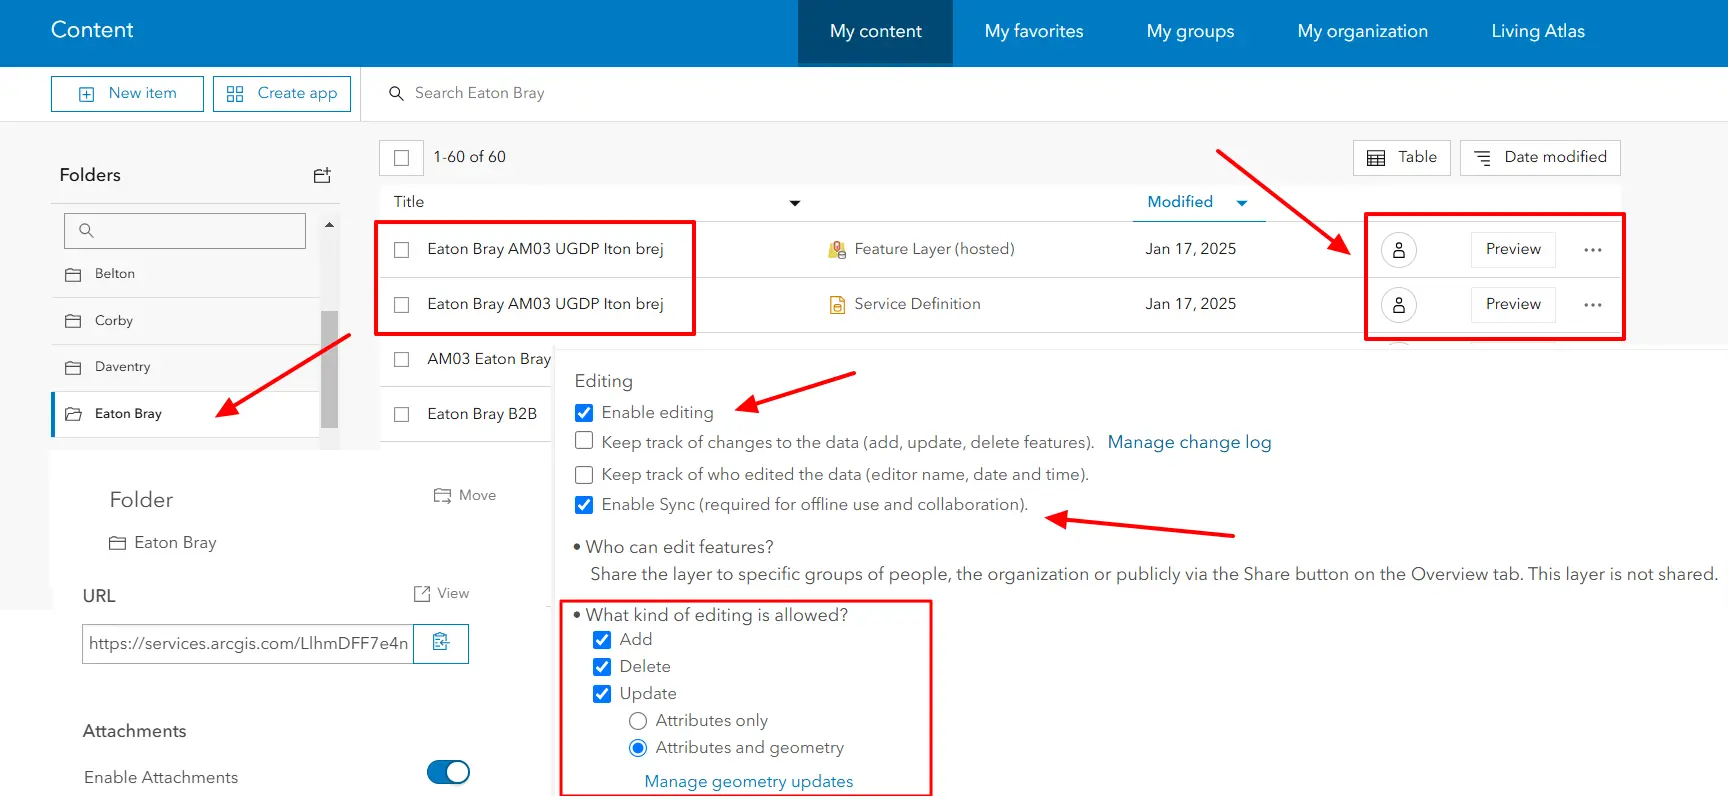1728x804 pixels.
Task: Switch to My organization tab
Action: click(1362, 32)
